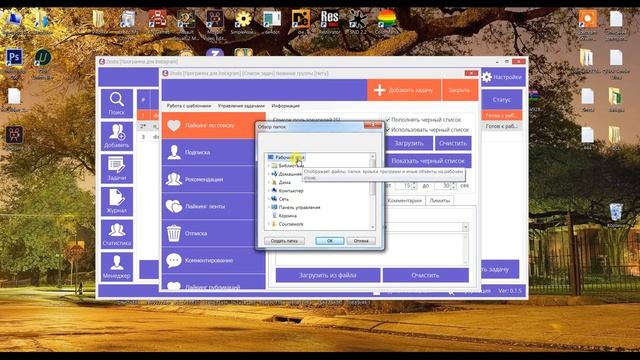640x360 pixels.
Task: Switch to the Комментарии tab
Action: coord(404,200)
